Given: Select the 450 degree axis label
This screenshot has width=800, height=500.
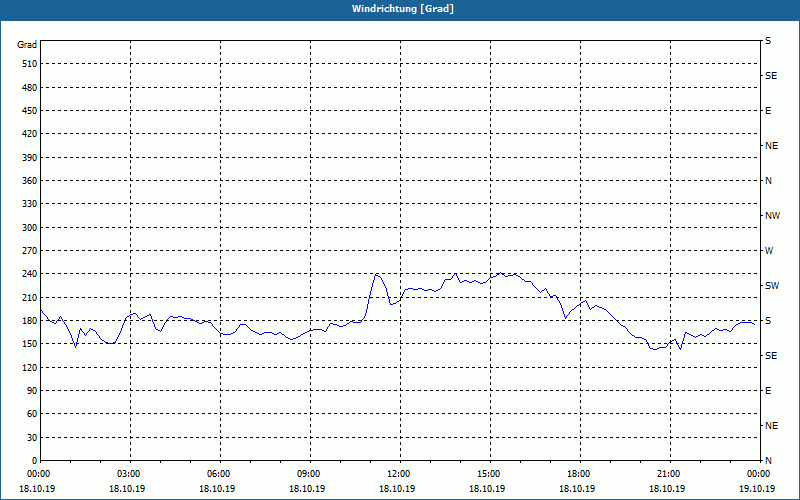Looking at the screenshot, I should [30, 111].
